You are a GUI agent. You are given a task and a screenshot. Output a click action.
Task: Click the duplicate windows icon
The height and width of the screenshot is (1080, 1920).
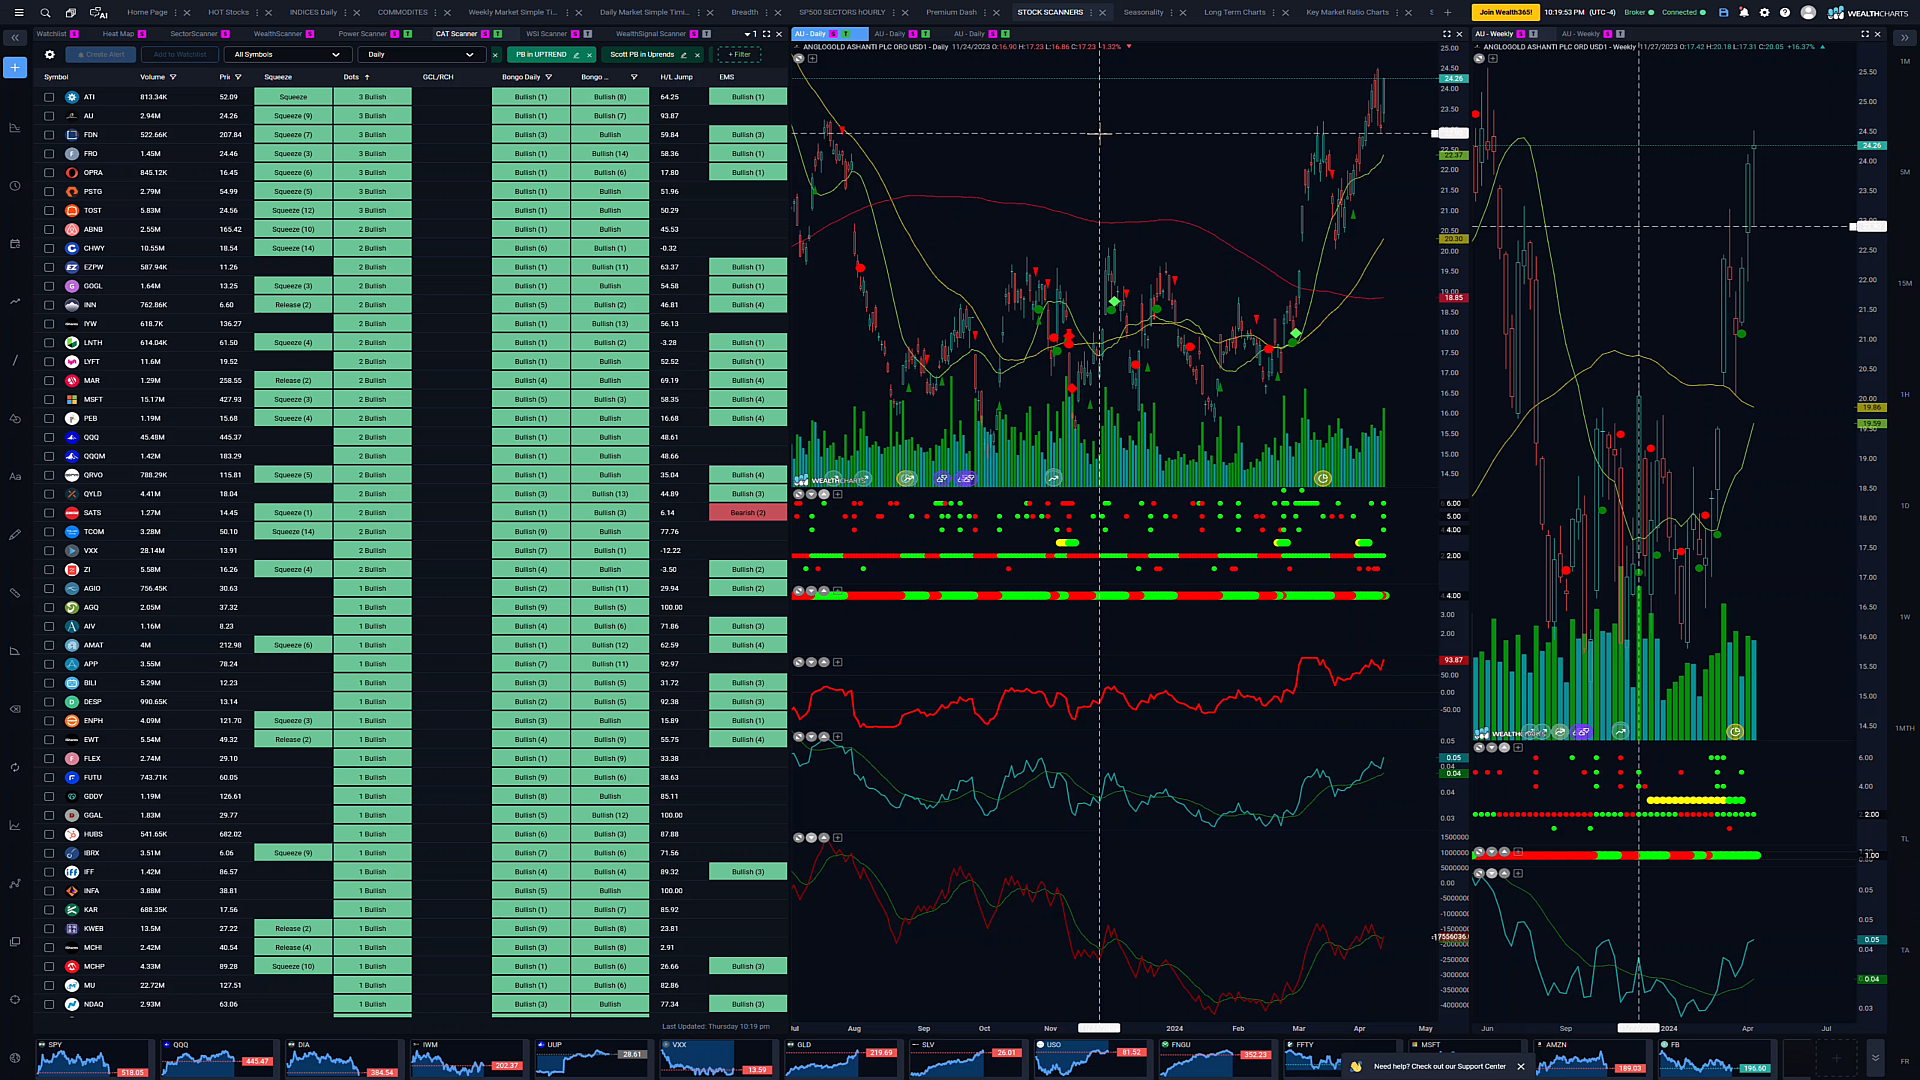pyautogui.click(x=71, y=13)
